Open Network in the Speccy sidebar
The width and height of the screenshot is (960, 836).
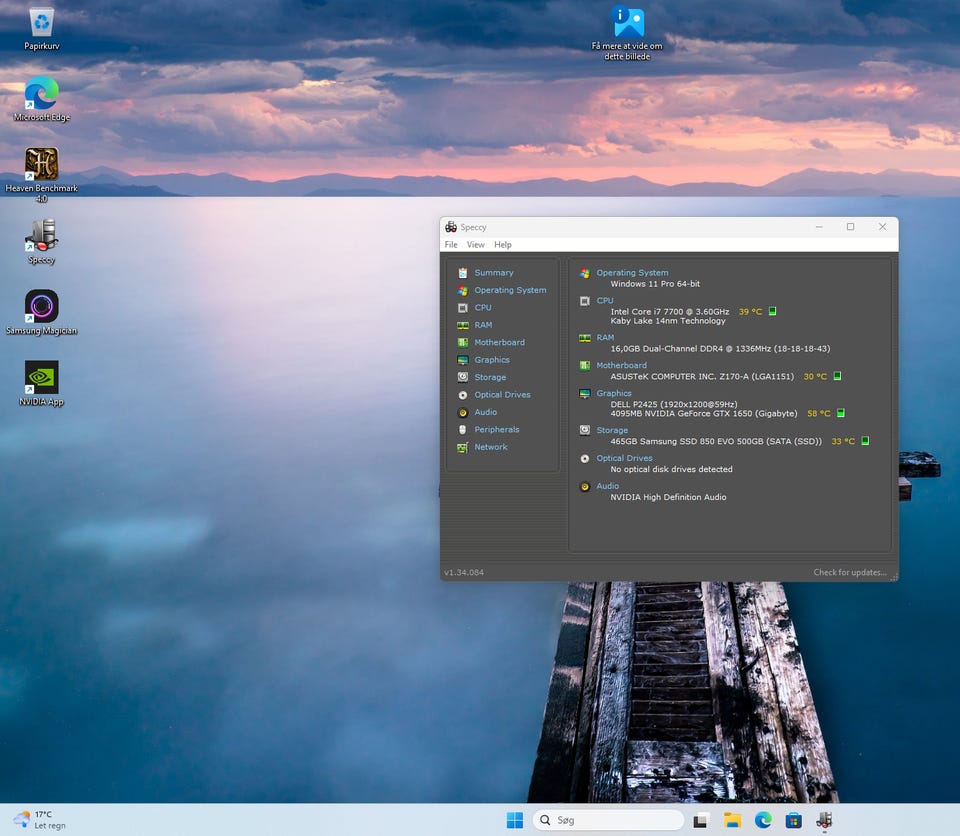click(x=490, y=447)
